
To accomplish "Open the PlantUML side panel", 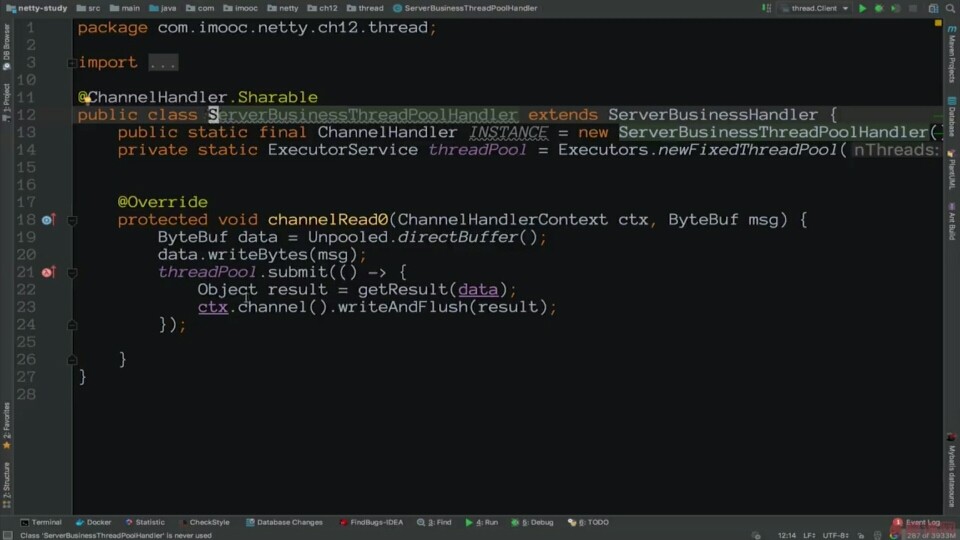I will [x=951, y=170].
